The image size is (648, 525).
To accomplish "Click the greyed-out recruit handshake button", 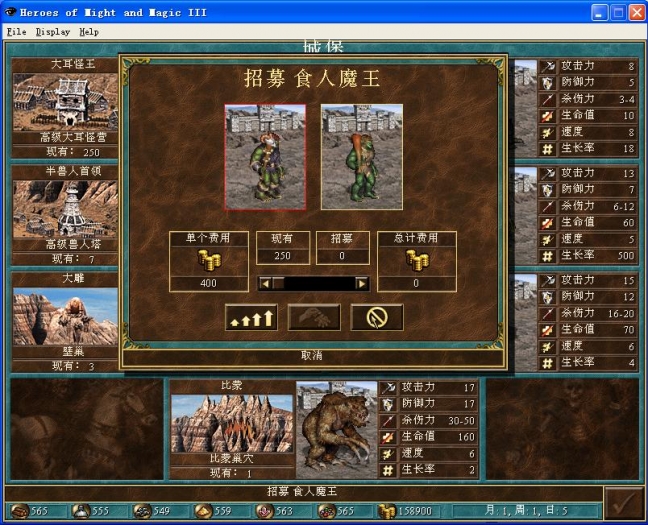I will pyautogui.click(x=314, y=317).
